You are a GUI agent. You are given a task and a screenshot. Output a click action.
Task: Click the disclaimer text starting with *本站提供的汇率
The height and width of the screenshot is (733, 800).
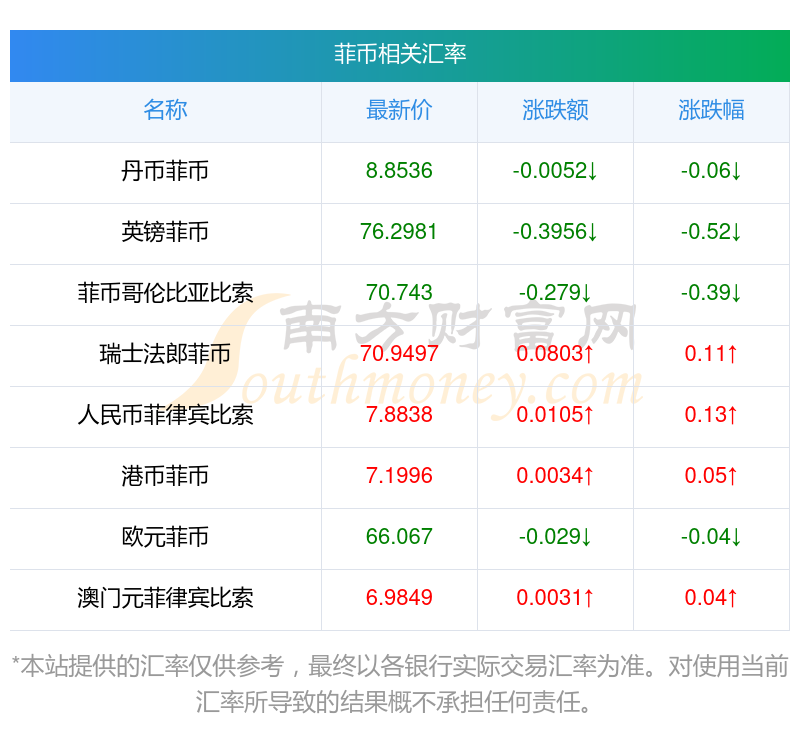pos(400,684)
